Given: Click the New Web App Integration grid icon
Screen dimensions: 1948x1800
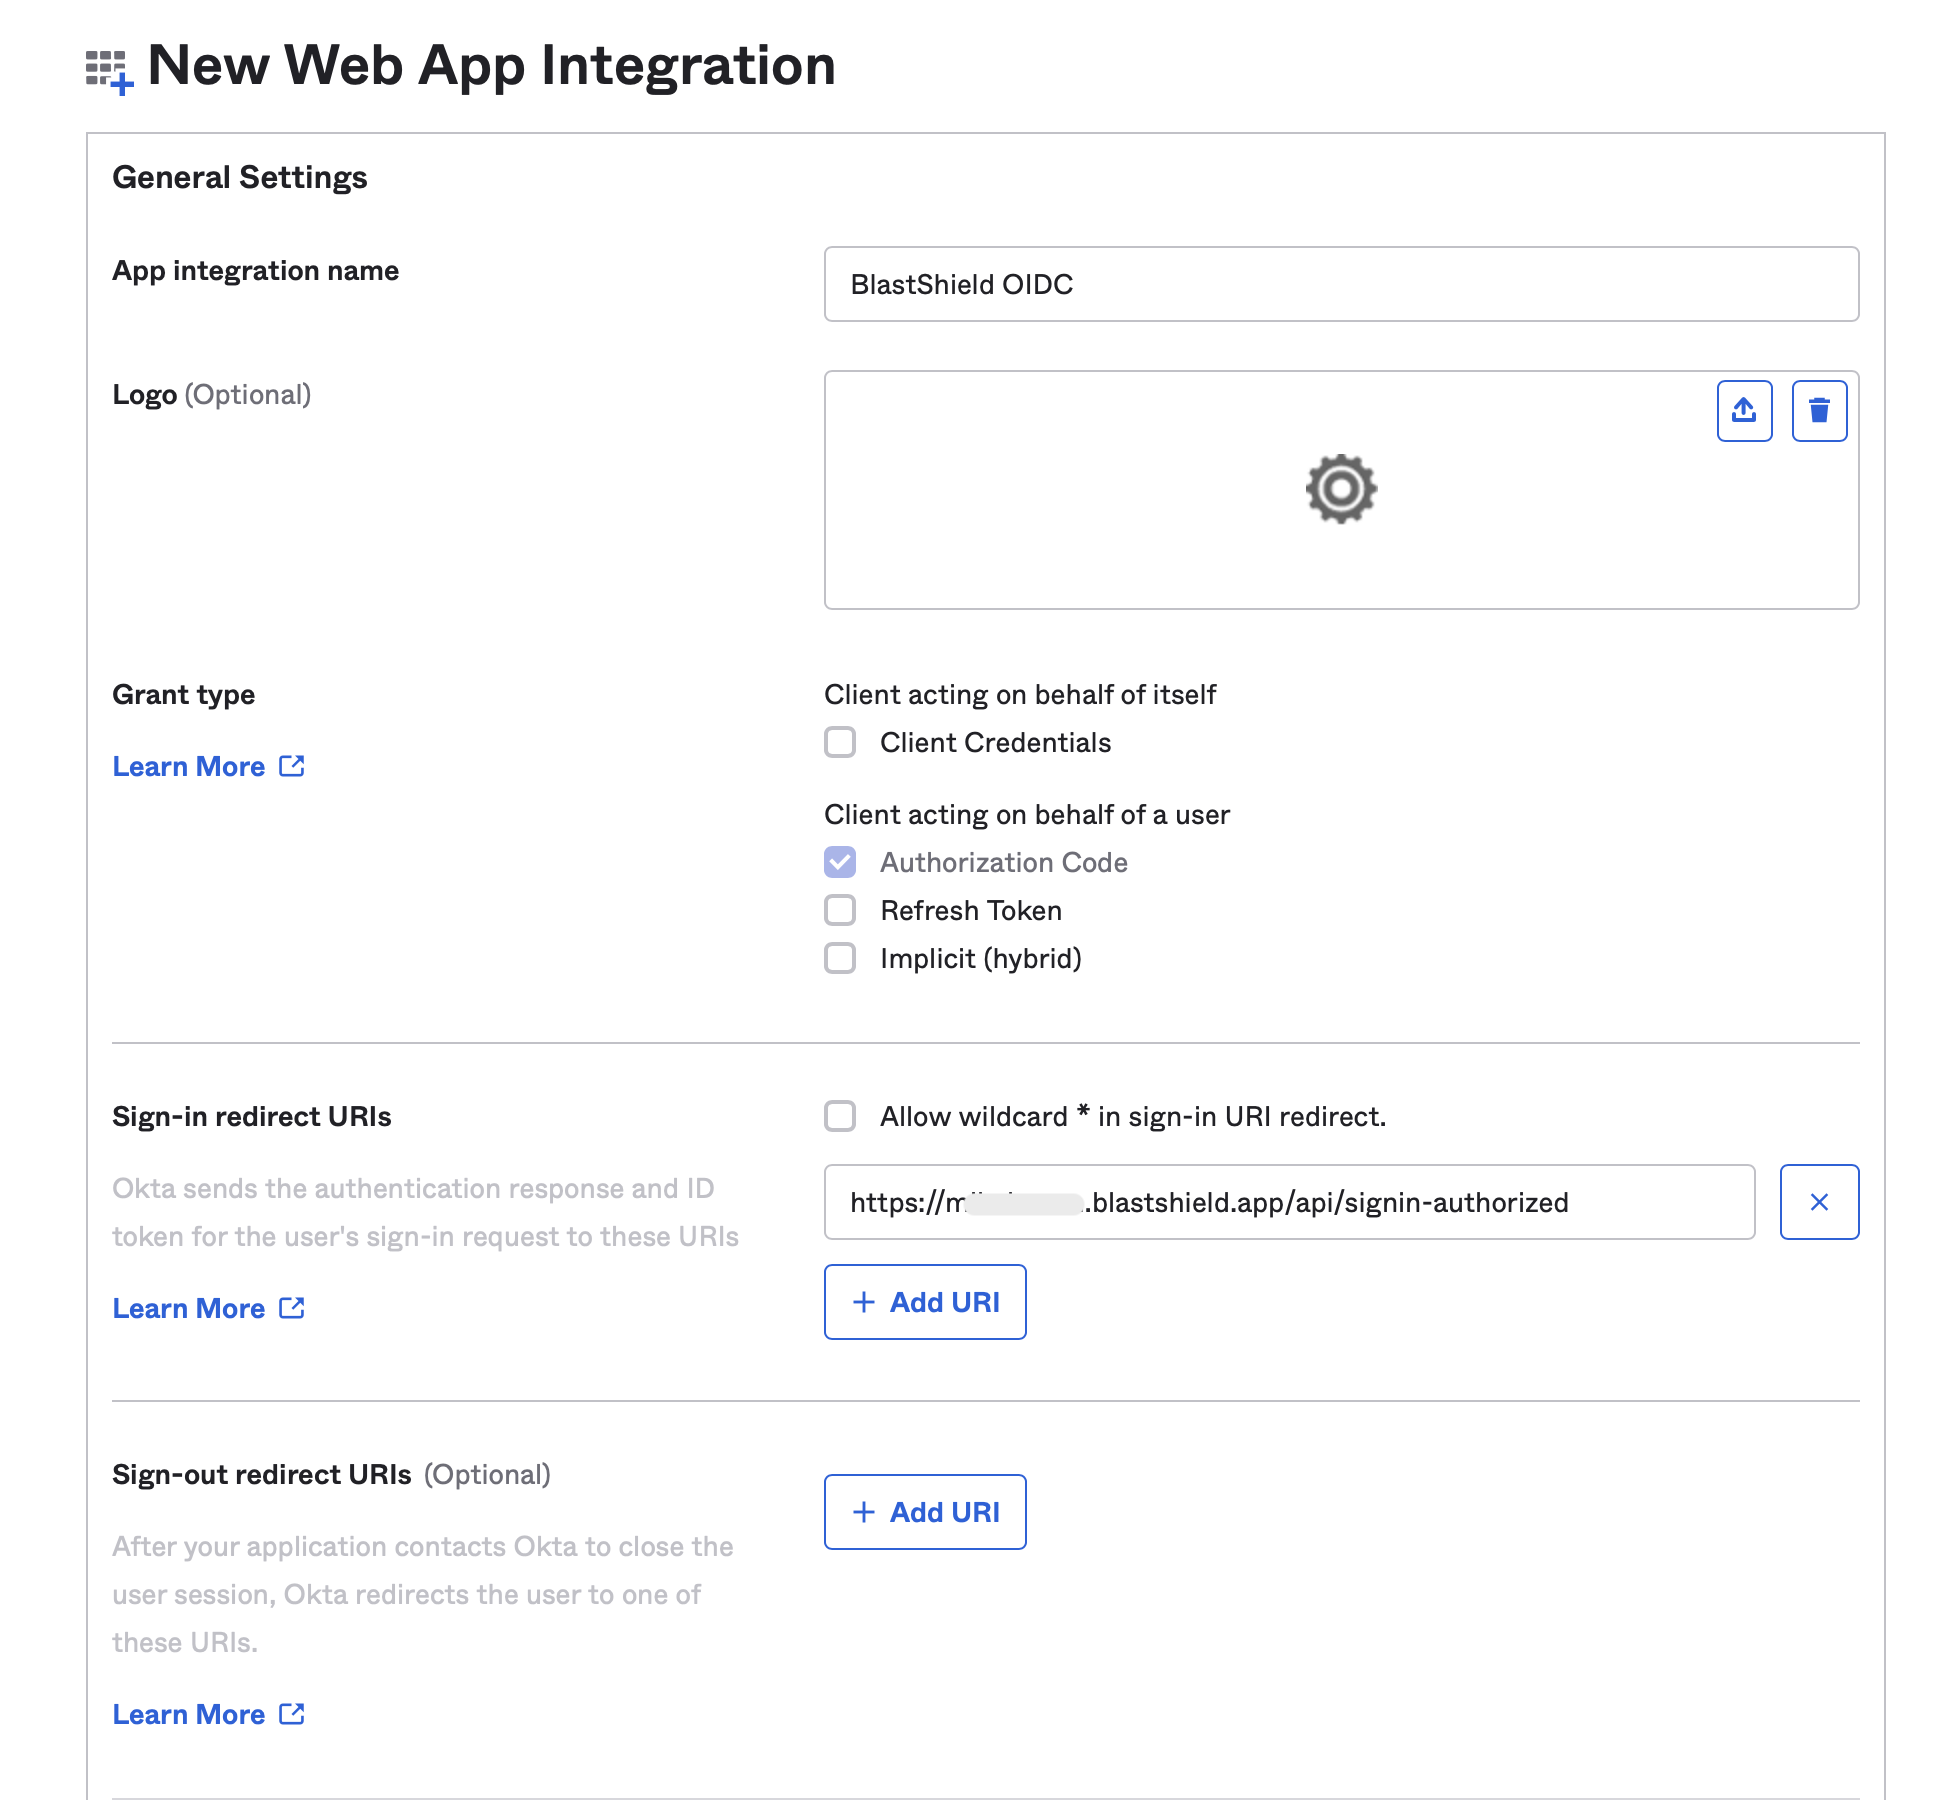Looking at the screenshot, I should [x=108, y=67].
